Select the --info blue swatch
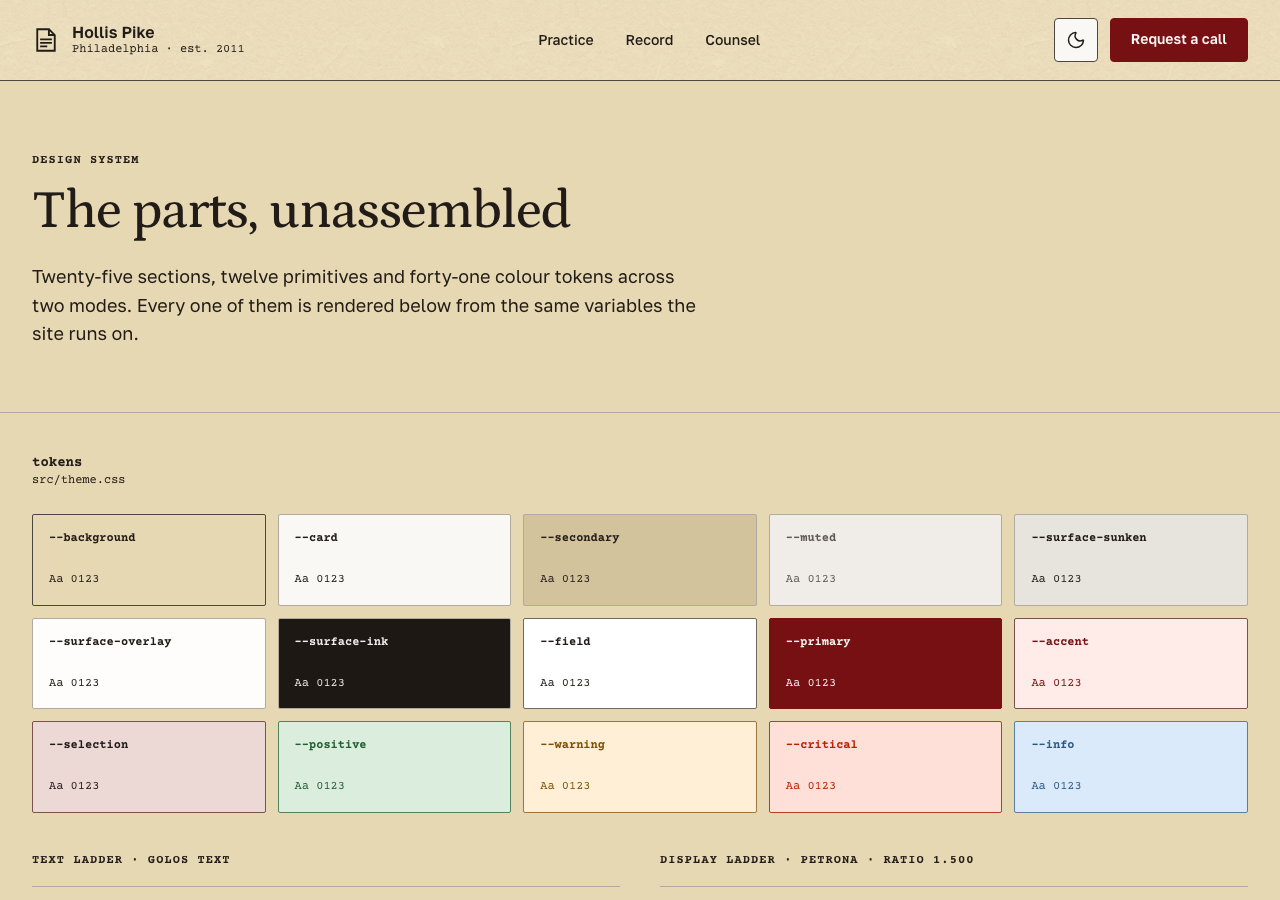The width and height of the screenshot is (1280, 900). pos(1131,767)
